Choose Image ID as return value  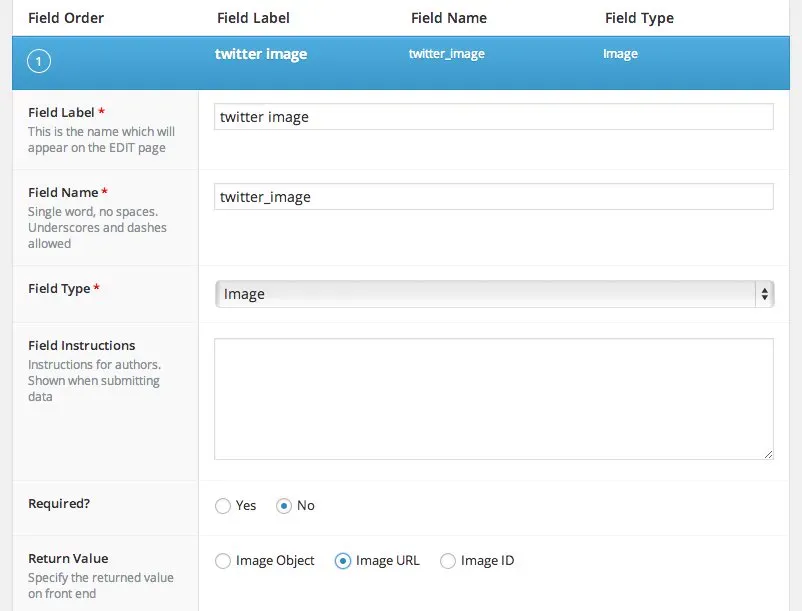(x=448, y=561)
